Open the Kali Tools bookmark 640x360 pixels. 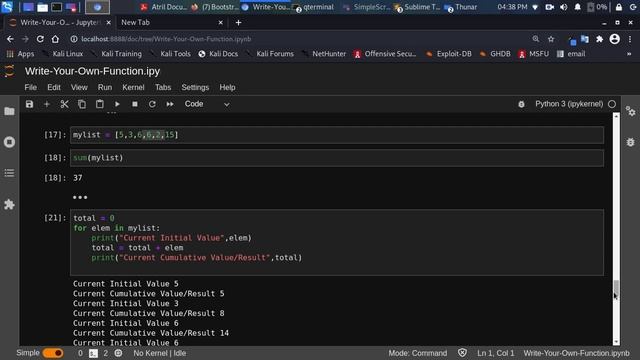click(170, 54)
